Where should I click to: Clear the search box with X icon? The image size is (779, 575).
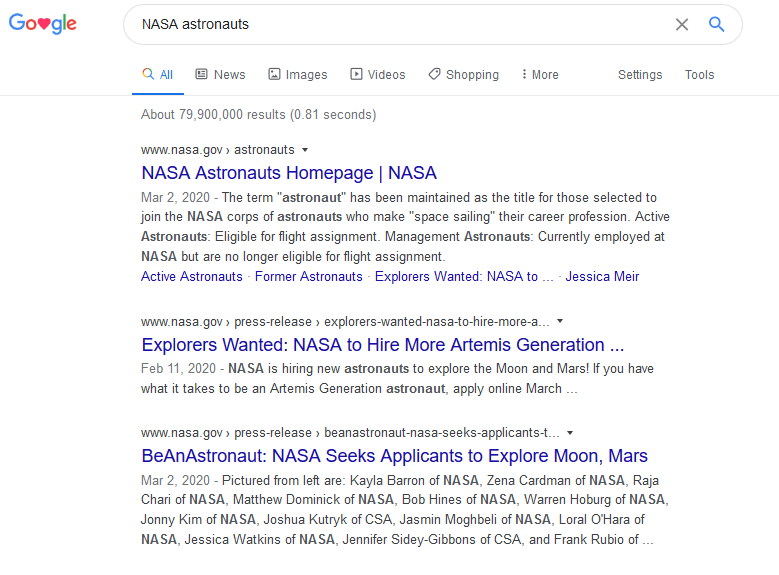coord(682,24)
